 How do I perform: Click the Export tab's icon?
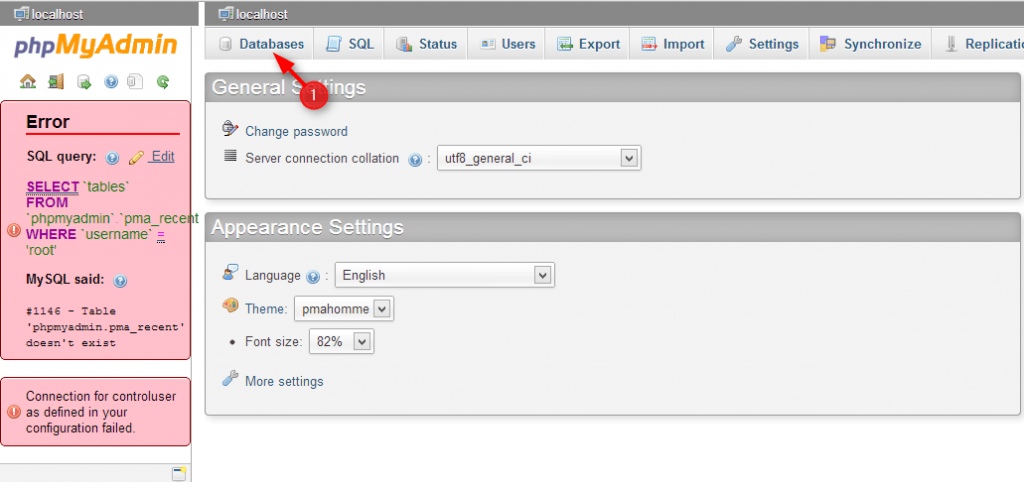coord(564,44)
